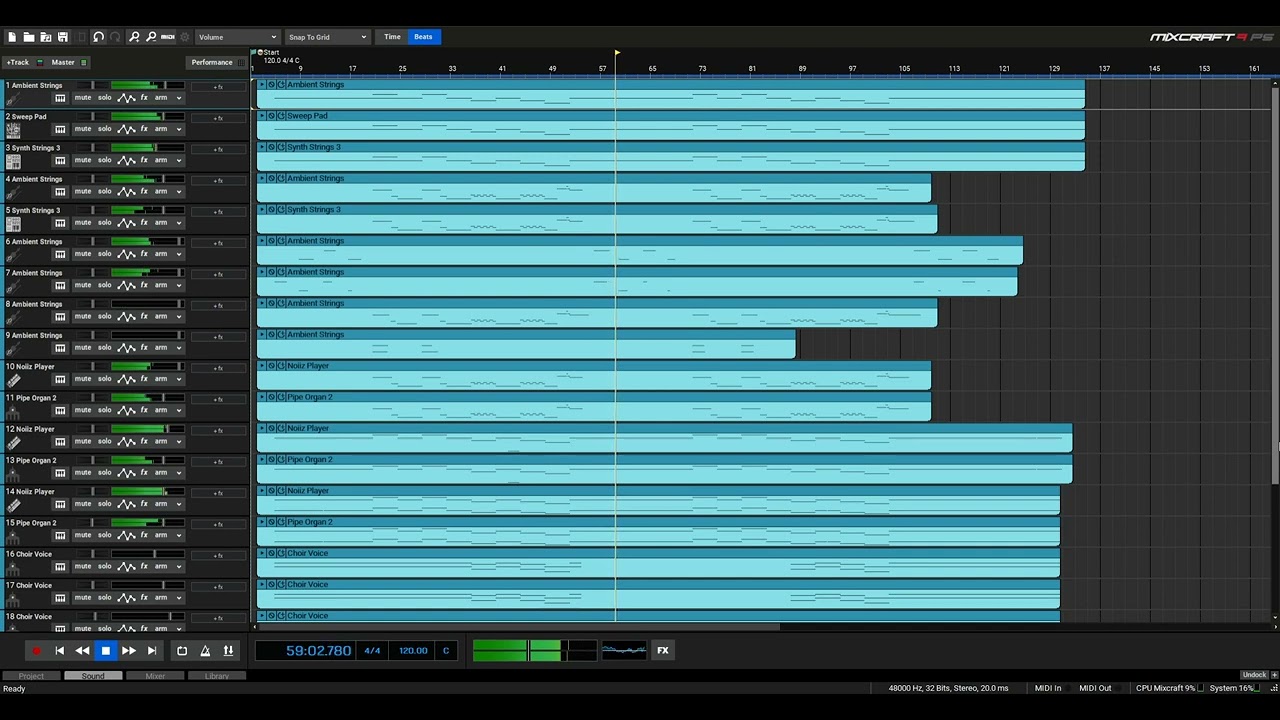Open piano keyboard for track 1 Ambient Strings
The width and height of the screenshot is (1280, 720).
(60, 98)
